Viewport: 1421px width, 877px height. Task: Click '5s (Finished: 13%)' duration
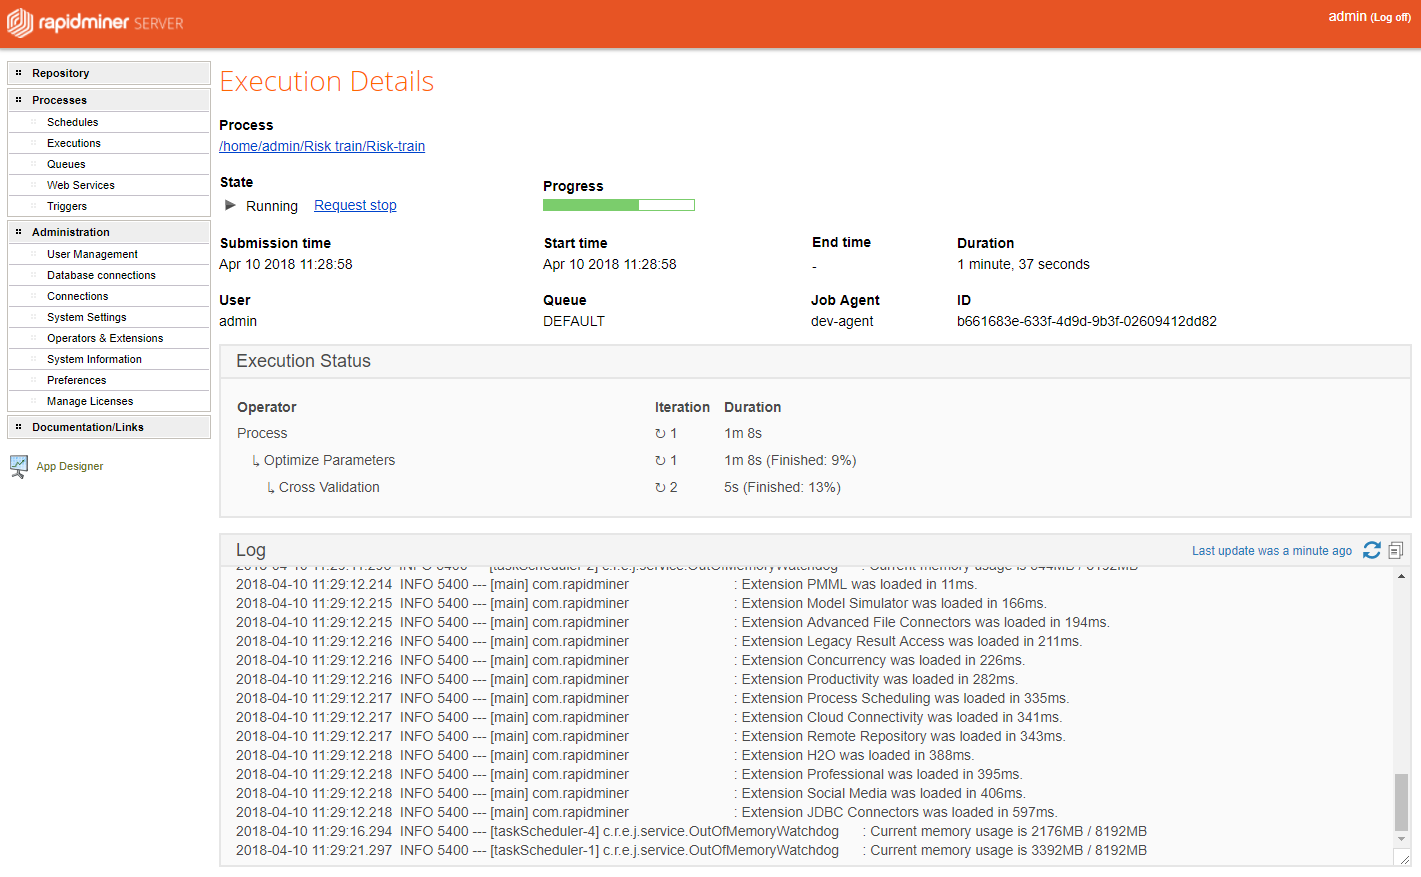pyautogui.click(x=782, y=487)
